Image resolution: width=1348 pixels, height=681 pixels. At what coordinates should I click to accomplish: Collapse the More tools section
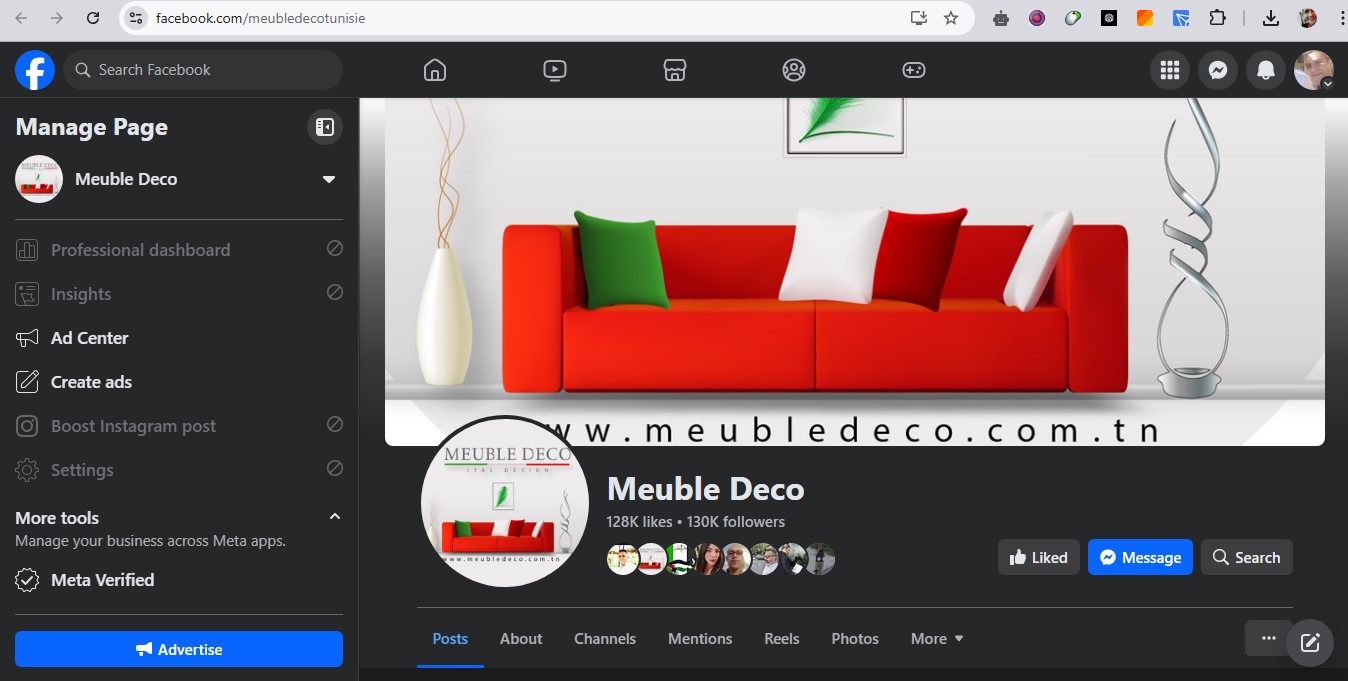click(x=335, y=517)
